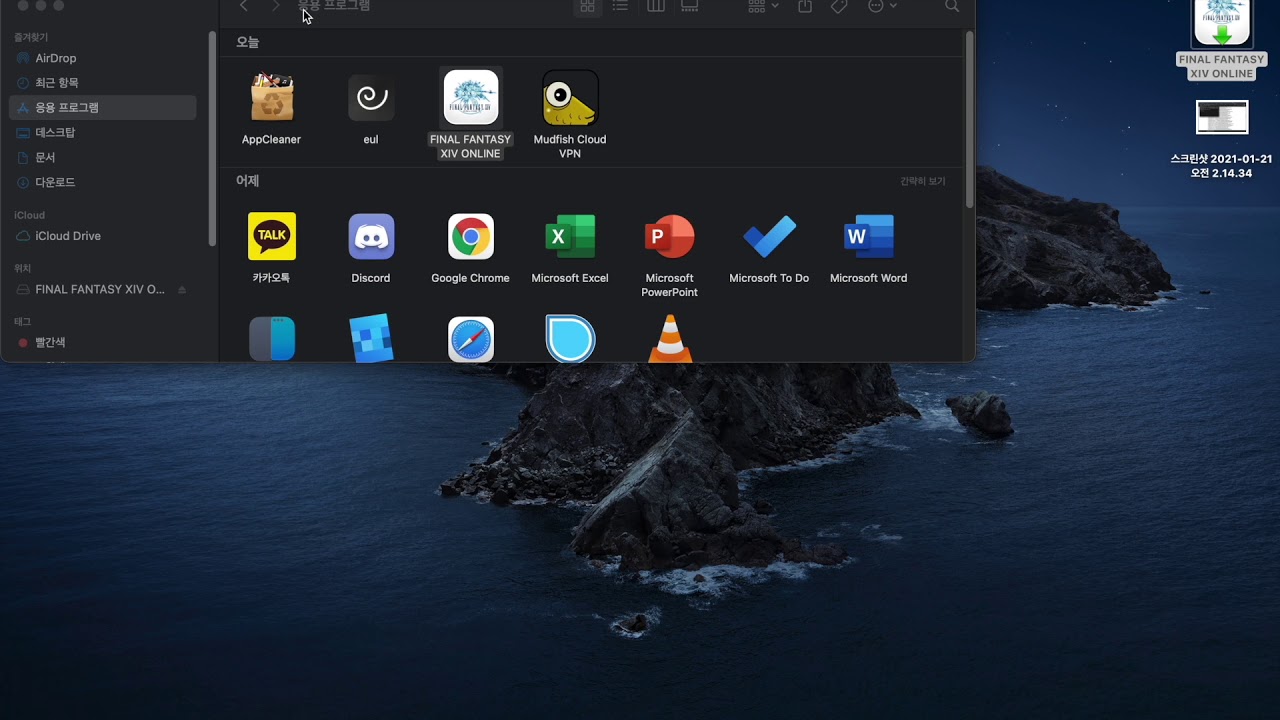The image size is (1280, 720).
Task: Open 데스크탑 from the sidebar
Action: pos(103,133)
